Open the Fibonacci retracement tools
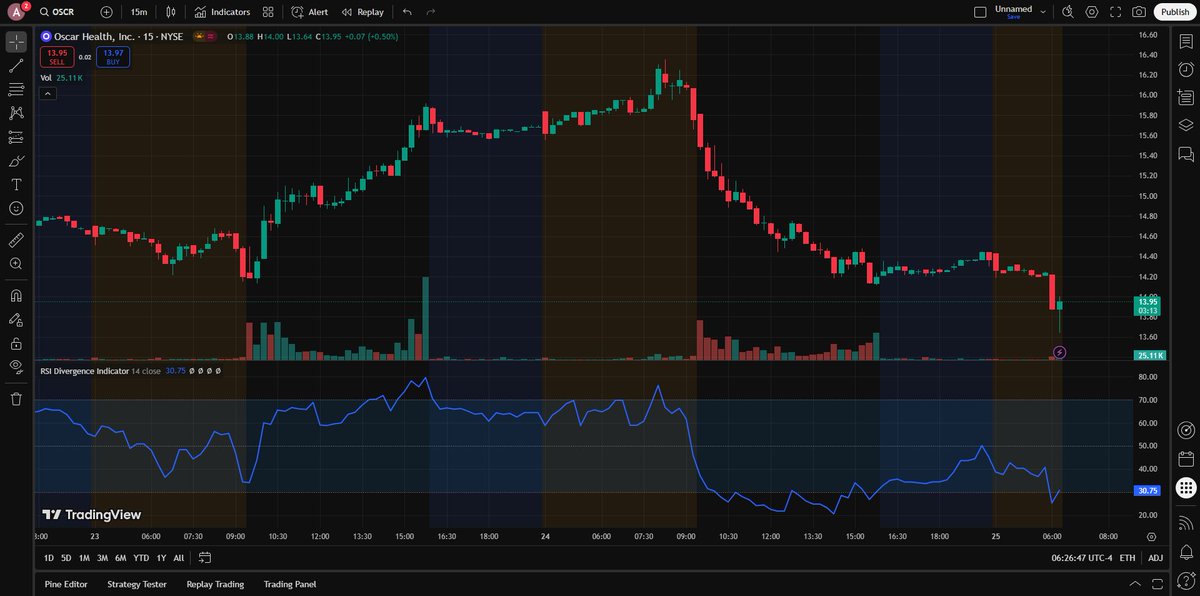Viewport: 1200px width, 596px height. [16, 90]
